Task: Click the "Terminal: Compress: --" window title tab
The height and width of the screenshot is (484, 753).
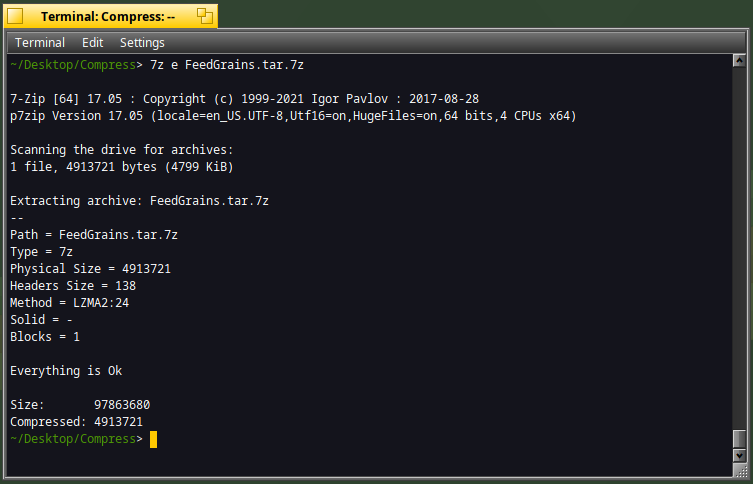Action: [110, 17]
